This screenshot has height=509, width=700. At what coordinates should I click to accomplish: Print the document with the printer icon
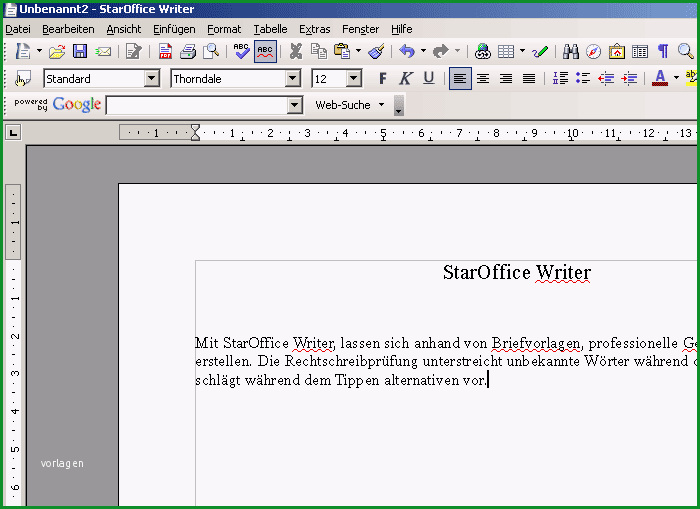(x=188, y=52)
